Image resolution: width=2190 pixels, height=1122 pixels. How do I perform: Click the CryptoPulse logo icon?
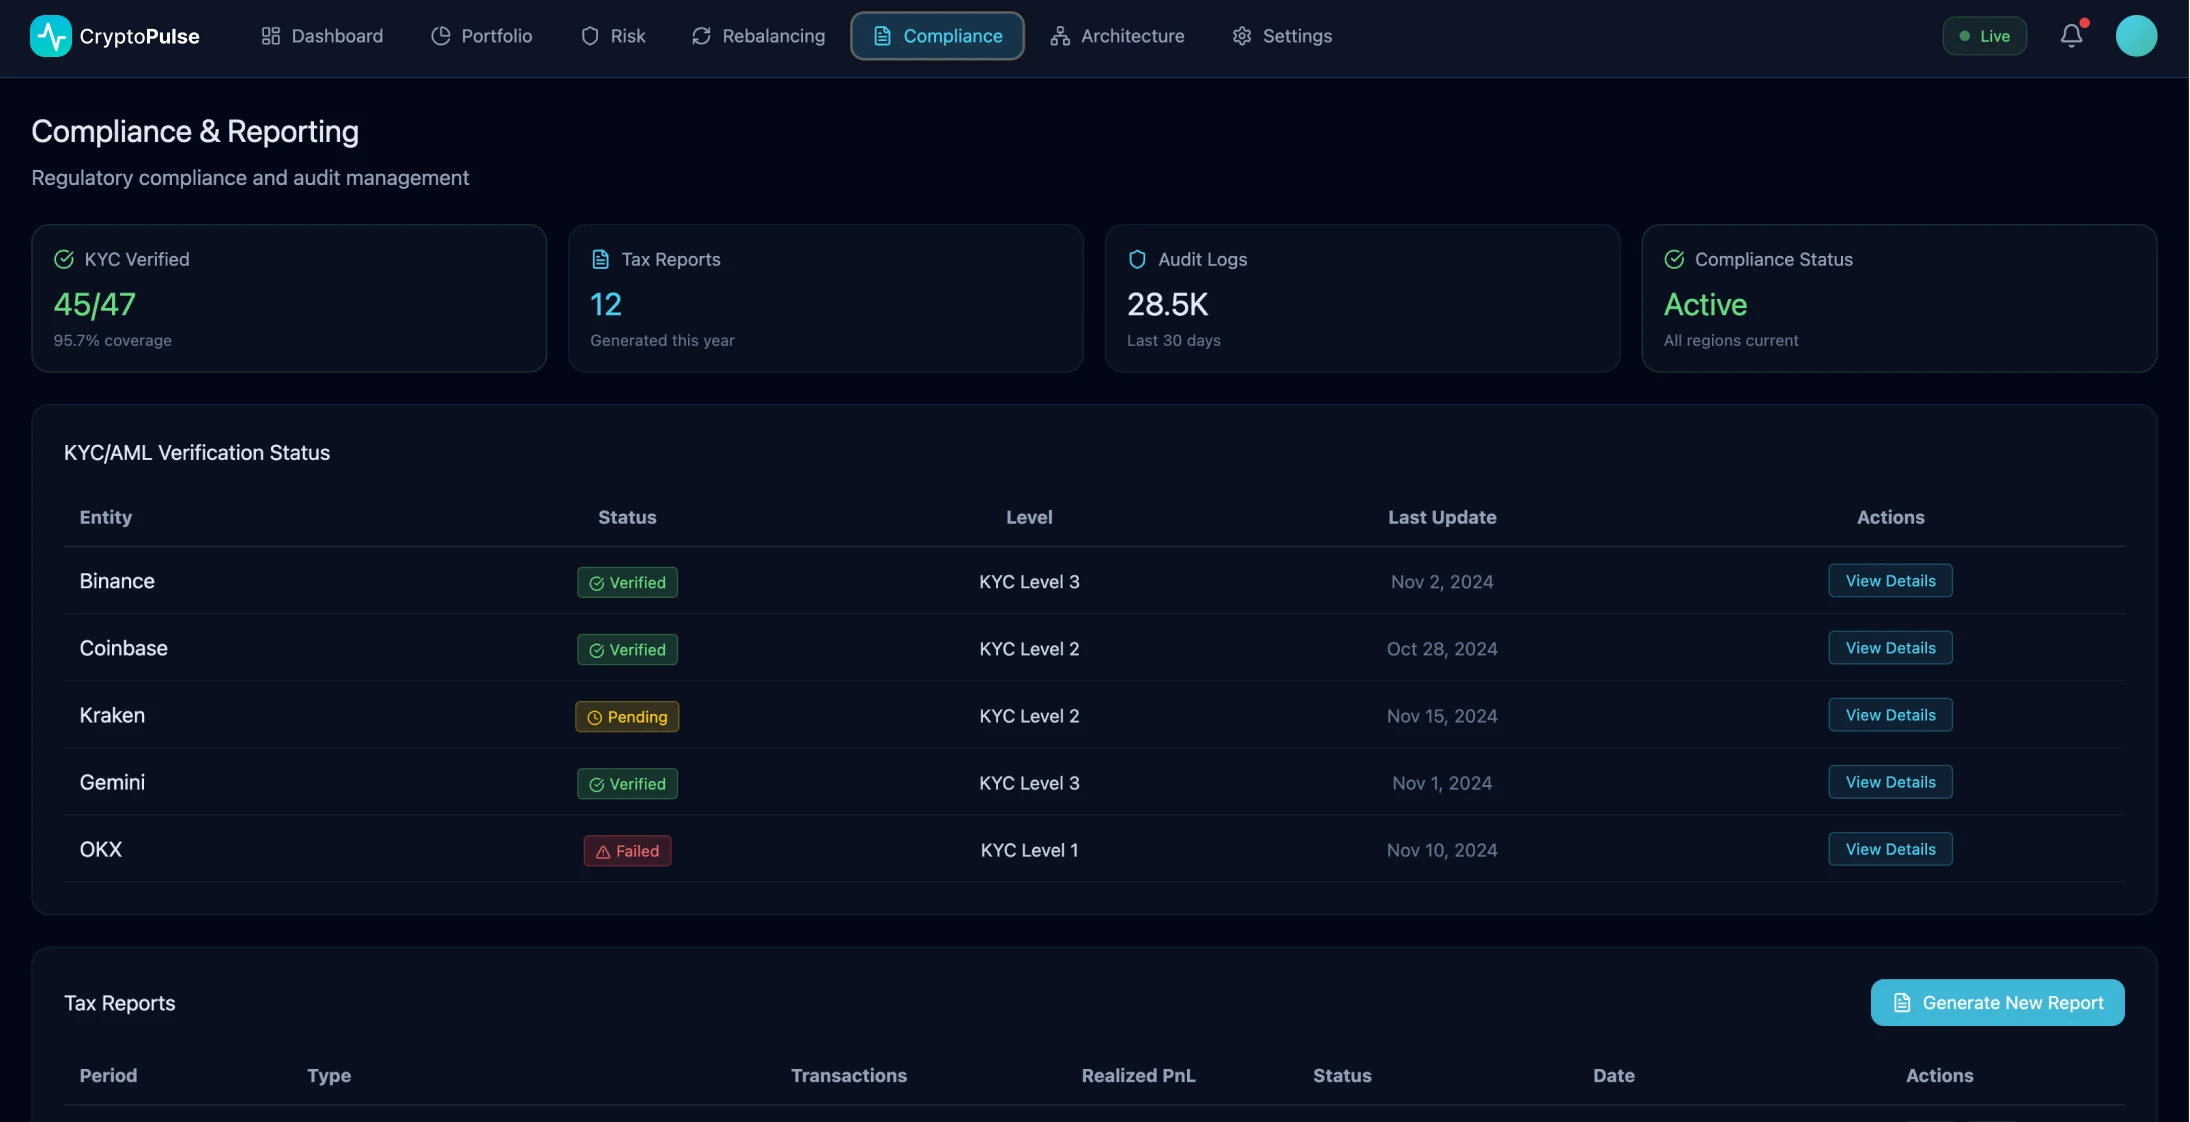point(50,35)
